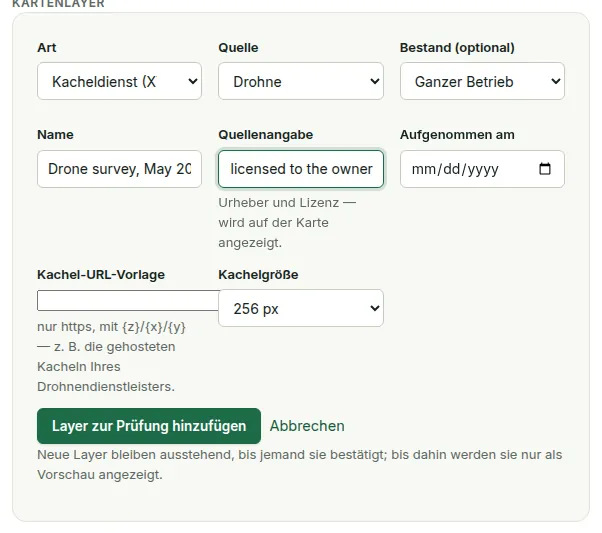Open the Art dropdown showing Kacheldienst
The width and height of the screenshot is (602, 533).
[119, 81]
